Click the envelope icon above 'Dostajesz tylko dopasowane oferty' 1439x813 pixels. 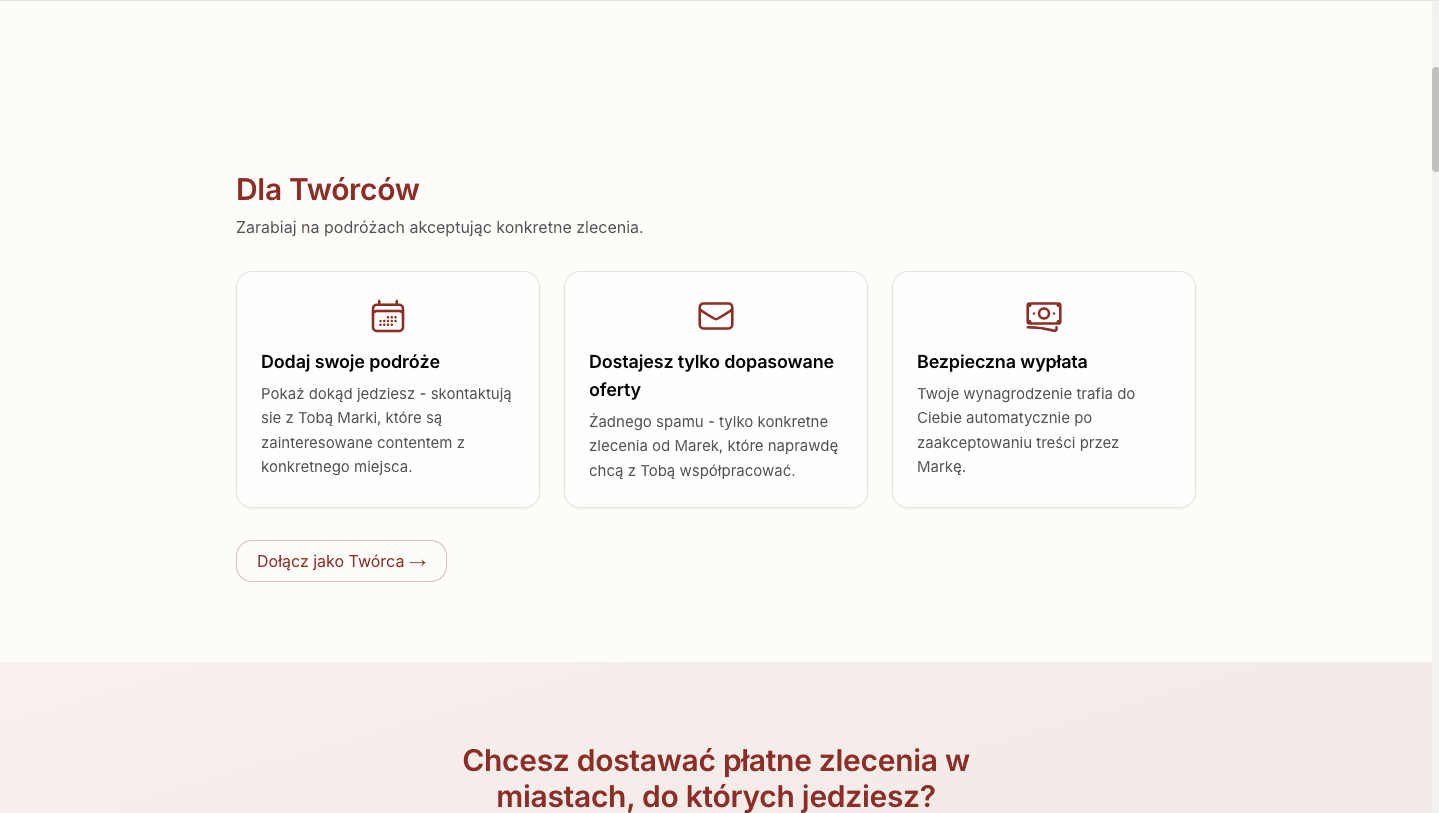coord(715,316)
